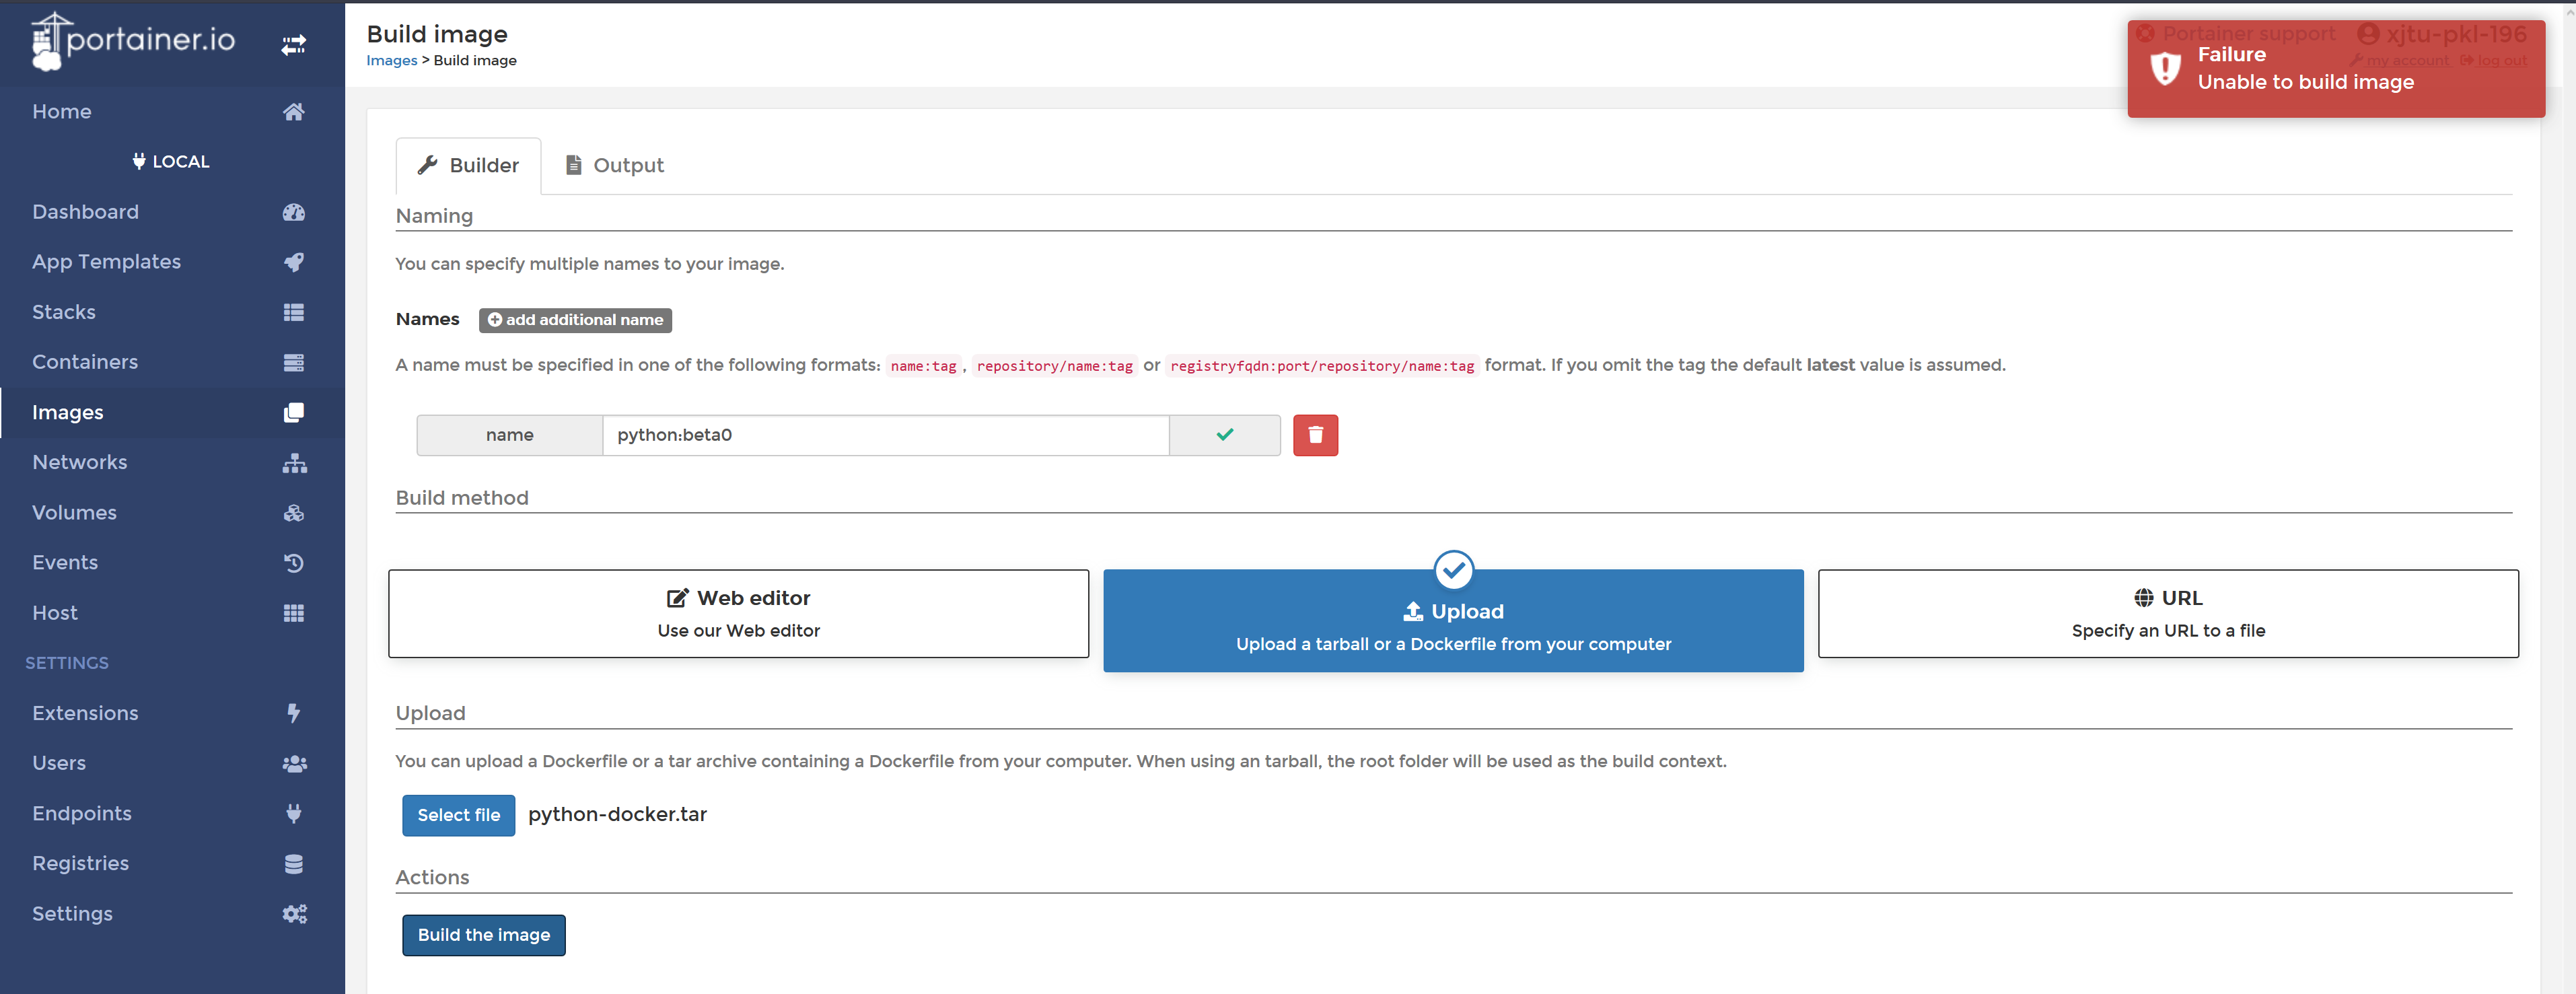
Task: Click the Networks sitemap icon
Action: click(x=294, y=463)
